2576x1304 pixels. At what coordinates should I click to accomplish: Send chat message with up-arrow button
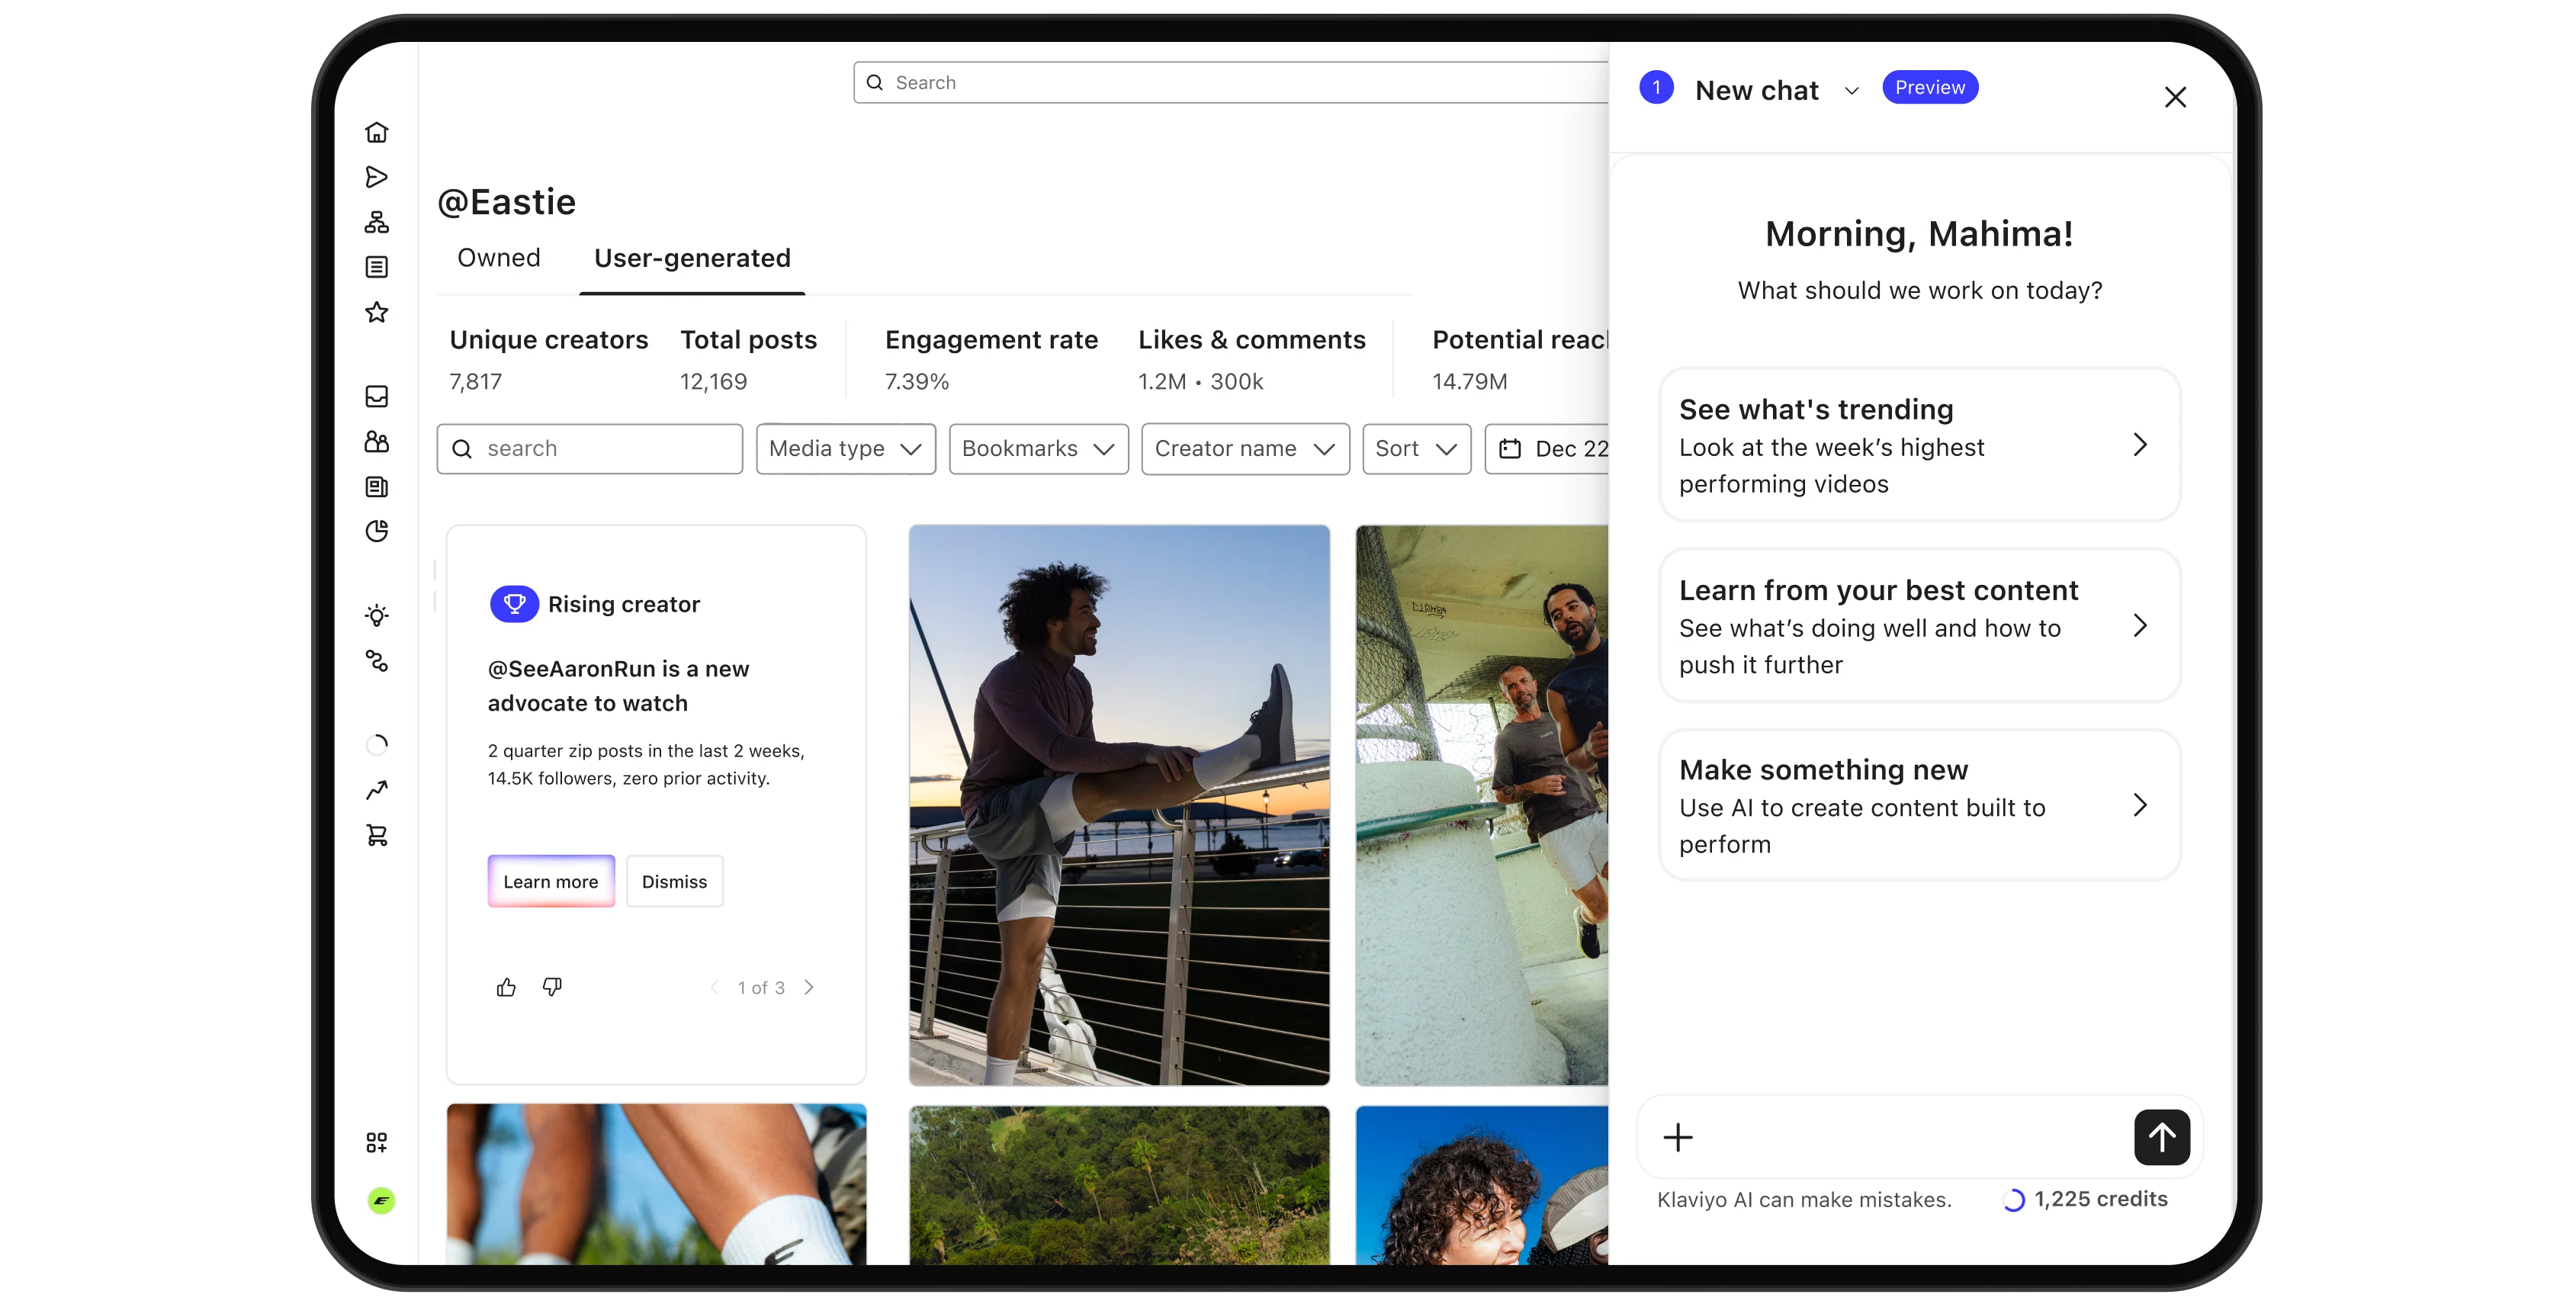[x=2161, y=1137]
